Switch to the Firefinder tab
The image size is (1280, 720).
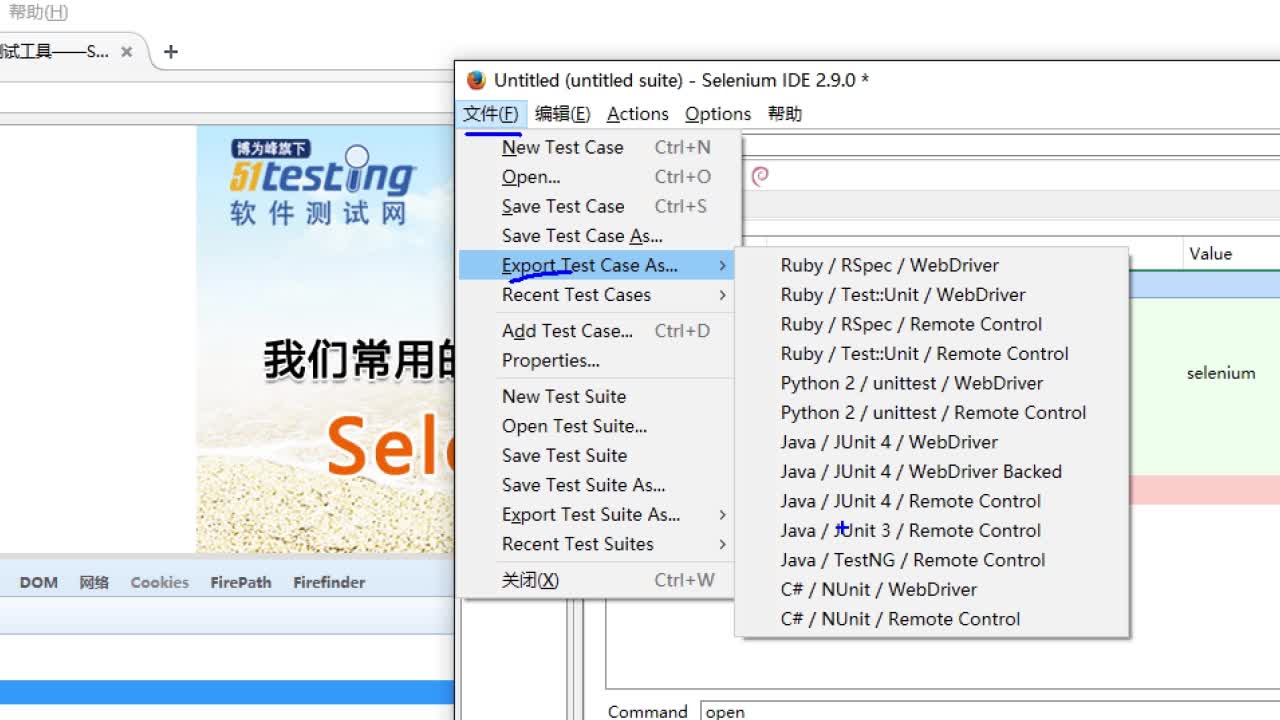(x=329, y=582)
